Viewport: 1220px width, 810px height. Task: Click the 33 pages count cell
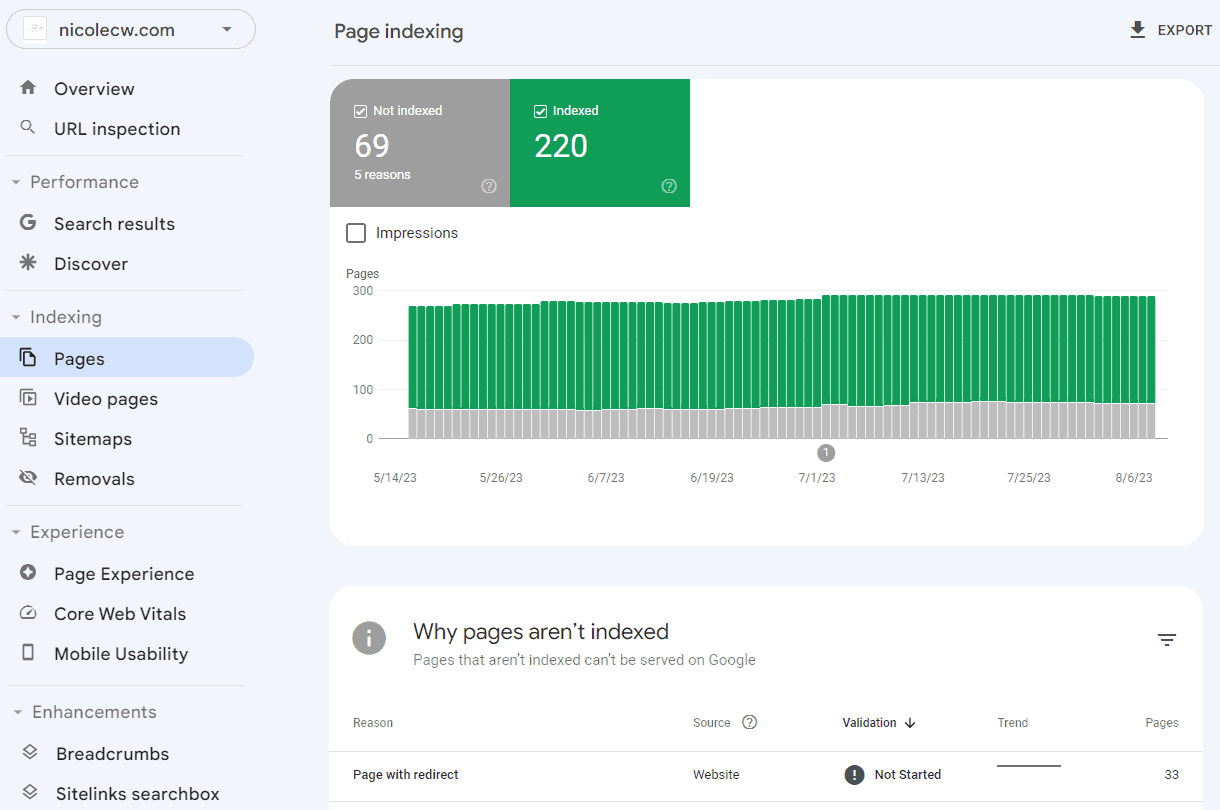[1171, 775]
